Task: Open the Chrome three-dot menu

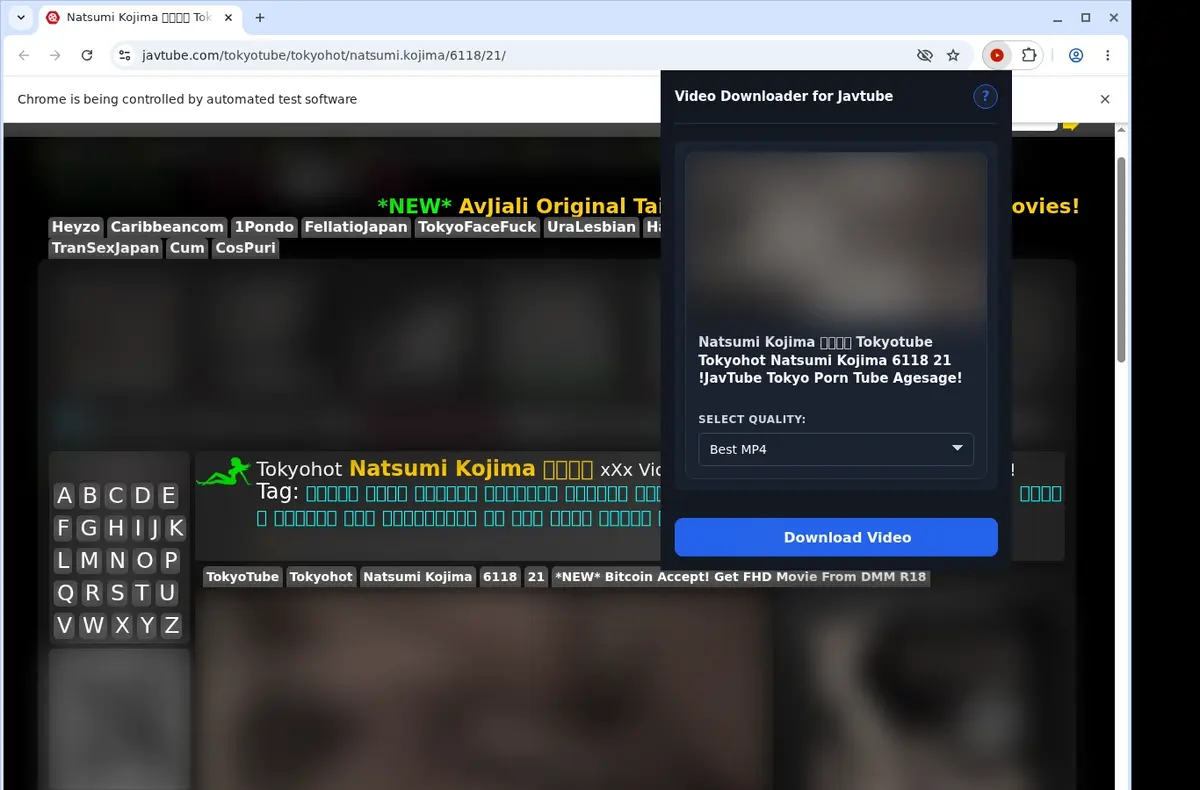Action: click(1107, 56)
